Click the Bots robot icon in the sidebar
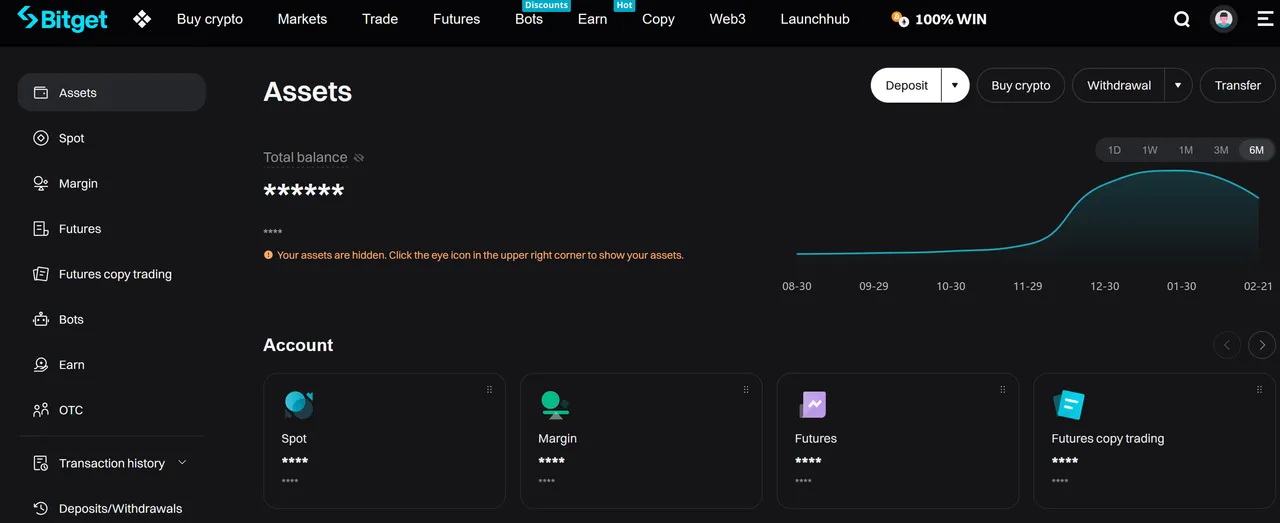Viewport: 1280px width, 523px height. [41, 320]
